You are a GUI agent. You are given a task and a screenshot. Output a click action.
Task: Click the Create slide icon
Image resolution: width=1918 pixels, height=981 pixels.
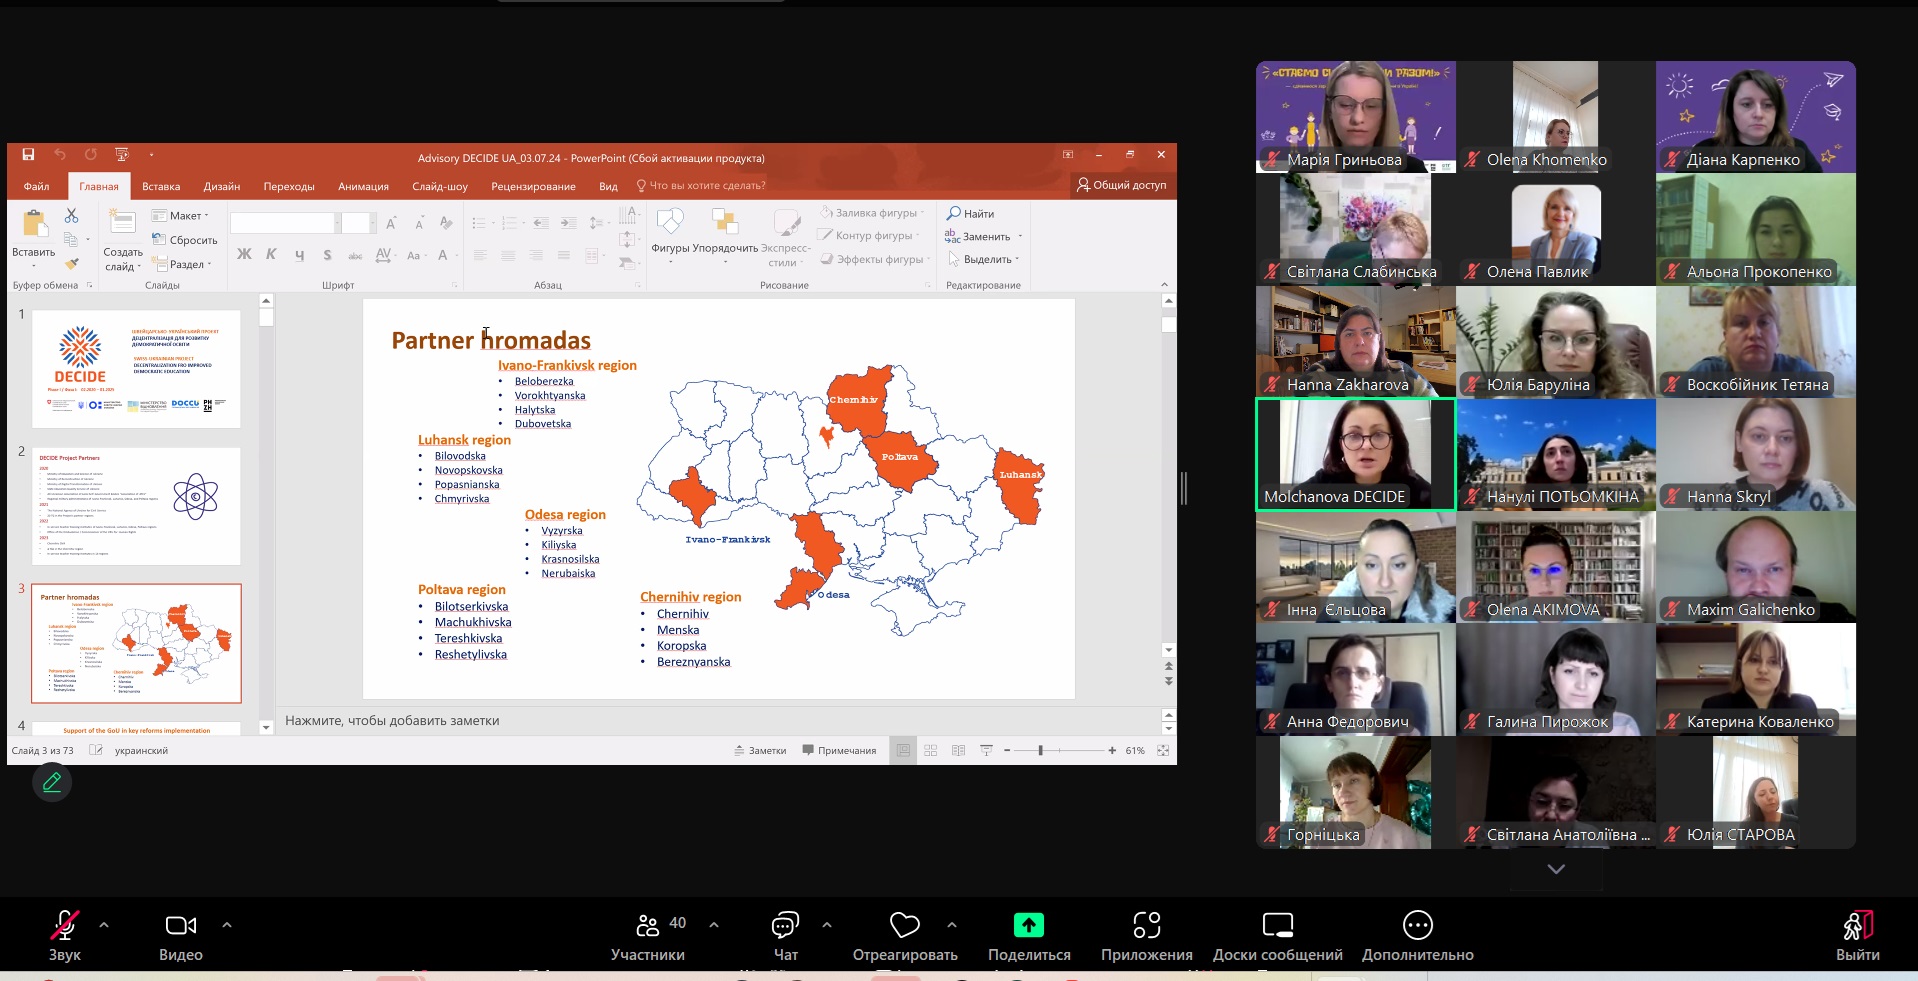122,222
